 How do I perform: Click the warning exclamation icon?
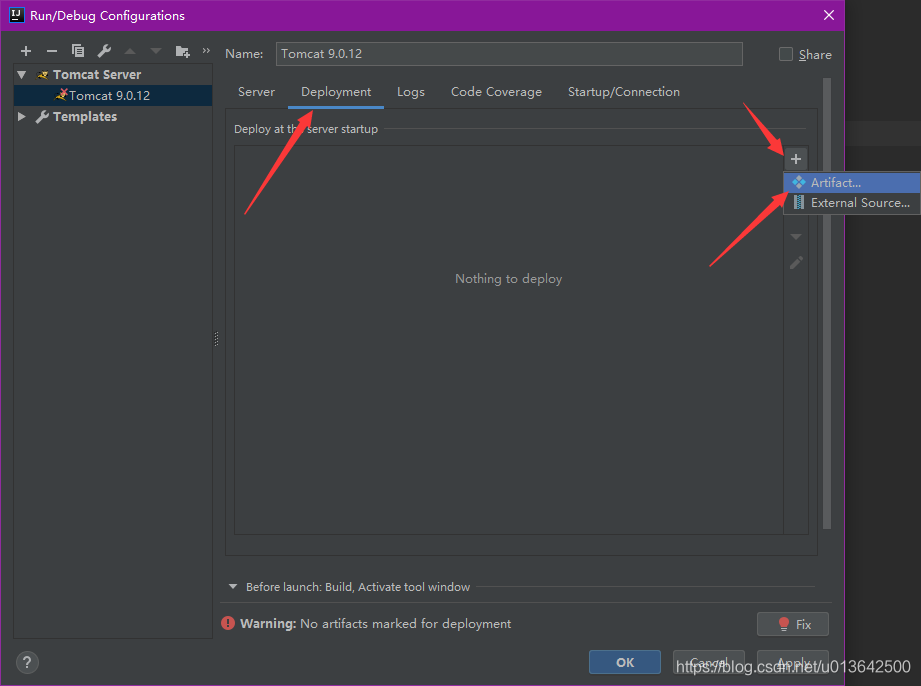[228, 623]
